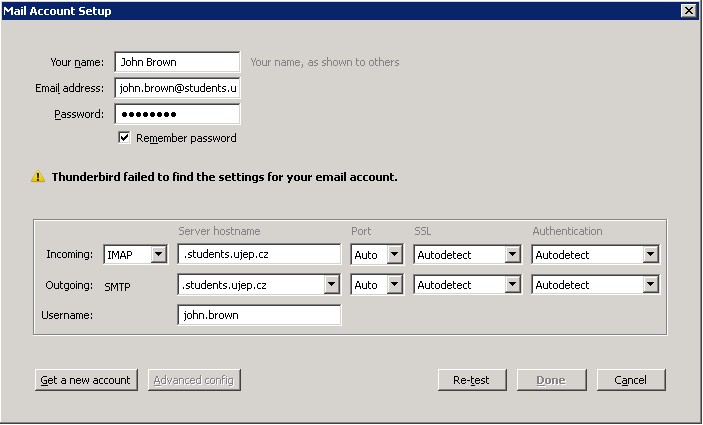Close the Mail Account Setup dialog
703x425 pixels.
pyautogui.click(x=688, y=10)
